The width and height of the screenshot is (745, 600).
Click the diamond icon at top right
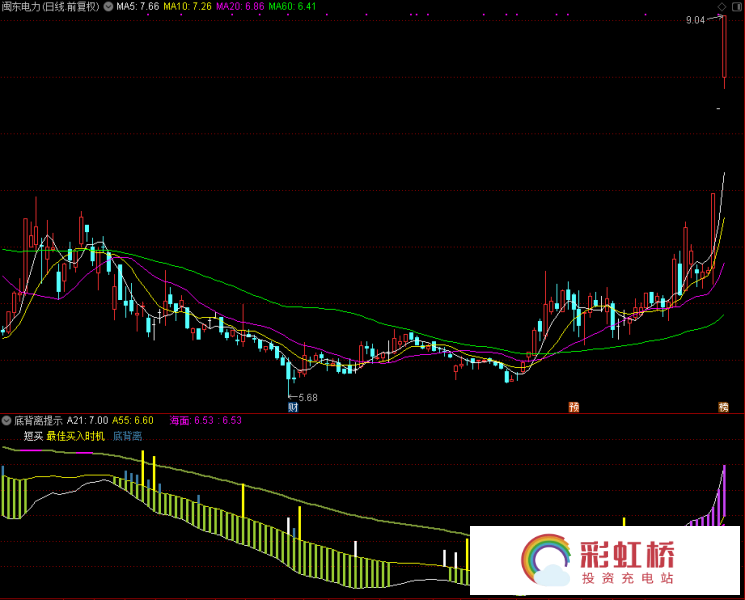tap(722, 7)
